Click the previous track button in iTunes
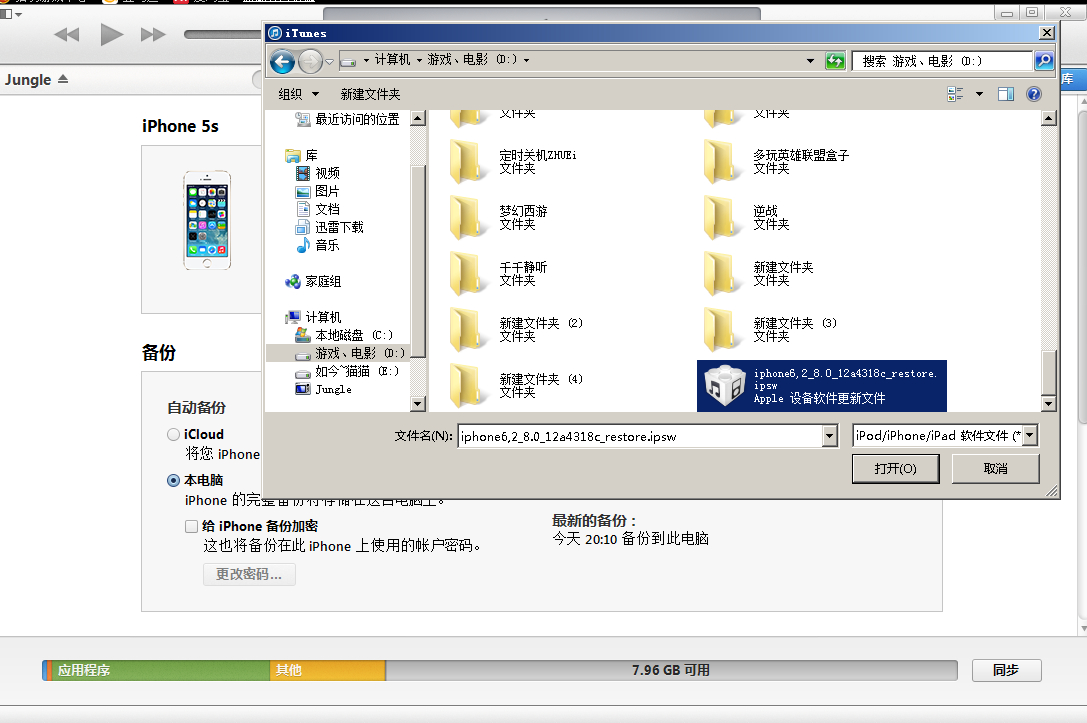Viewport: 1087px width, 723px height. click(x=67, y=35)
